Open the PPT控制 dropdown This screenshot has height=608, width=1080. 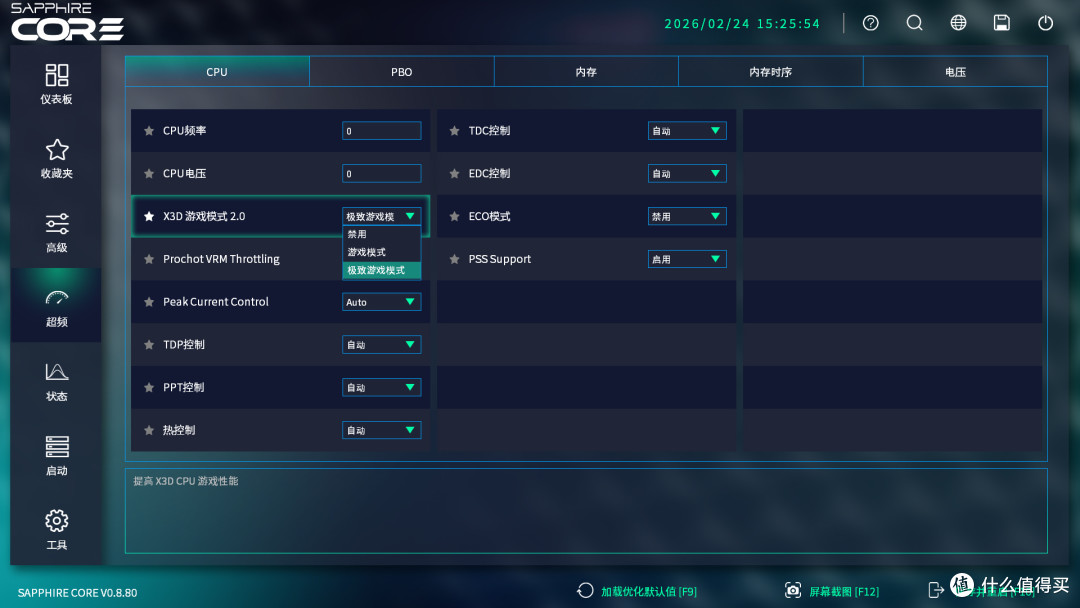[x=382, y=387]
